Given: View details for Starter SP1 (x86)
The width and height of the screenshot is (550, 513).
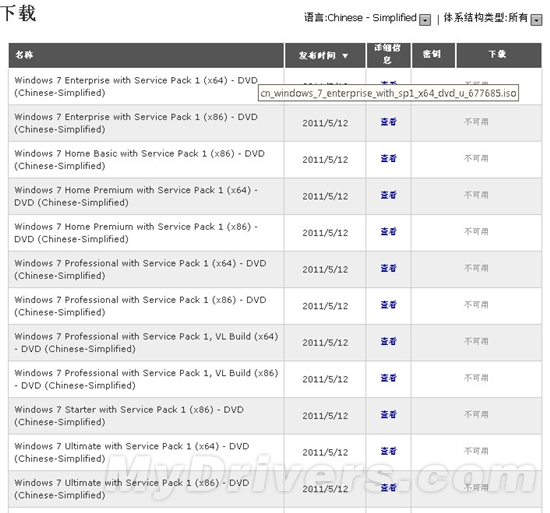Looking at the screenshot, I should click(x=389, y=414).
